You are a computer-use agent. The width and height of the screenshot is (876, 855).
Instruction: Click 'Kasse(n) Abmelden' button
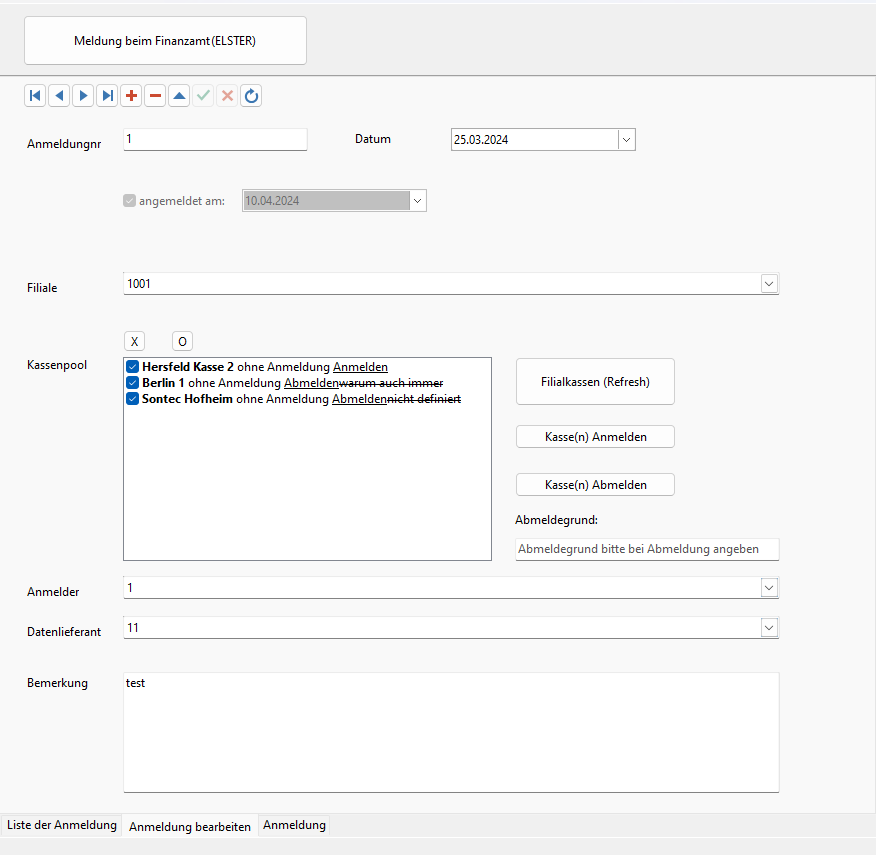point(596,485)
